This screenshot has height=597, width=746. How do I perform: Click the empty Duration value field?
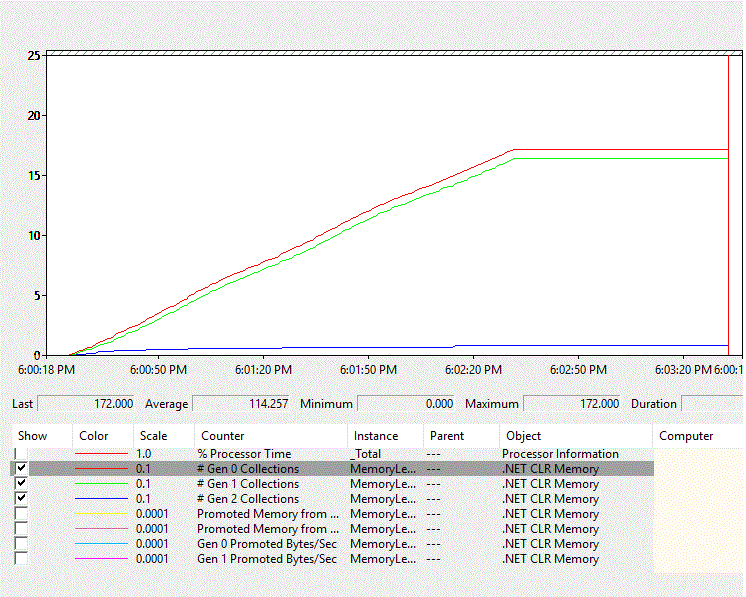point(712,404)
